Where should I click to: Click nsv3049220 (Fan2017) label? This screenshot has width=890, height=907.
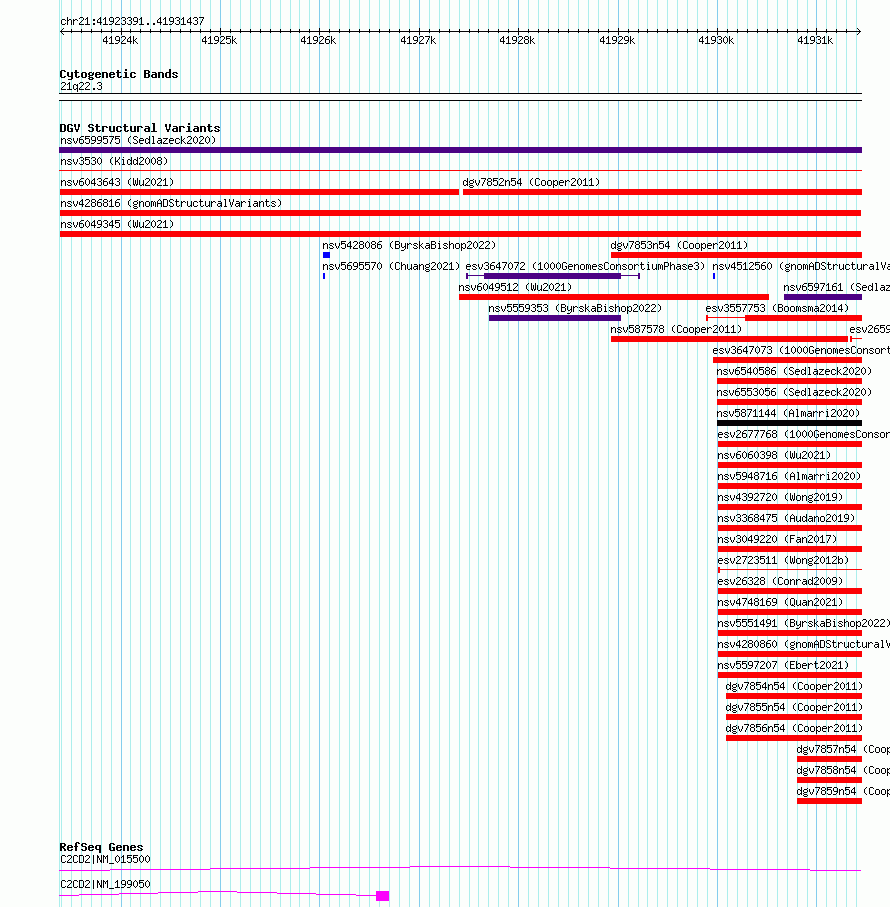[x=777, y=539]
